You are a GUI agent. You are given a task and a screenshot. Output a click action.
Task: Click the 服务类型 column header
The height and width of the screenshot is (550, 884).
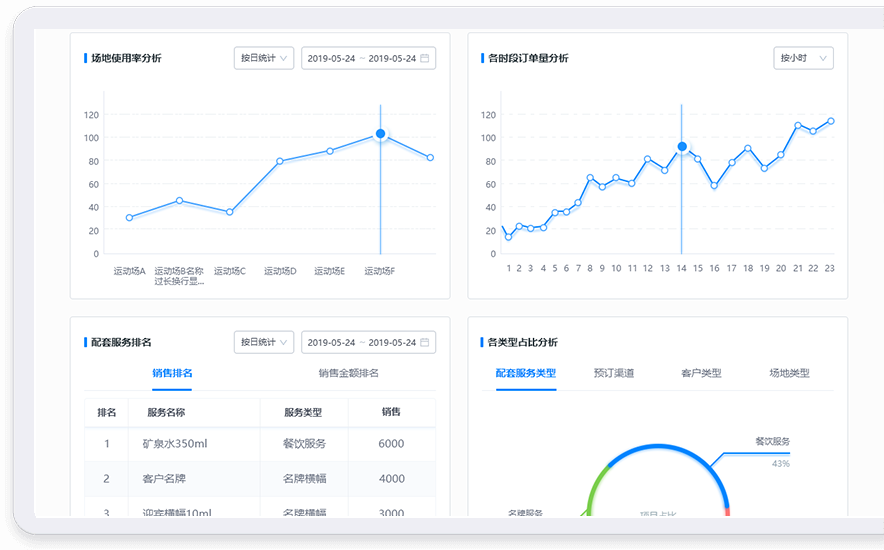tap(303, 412)
